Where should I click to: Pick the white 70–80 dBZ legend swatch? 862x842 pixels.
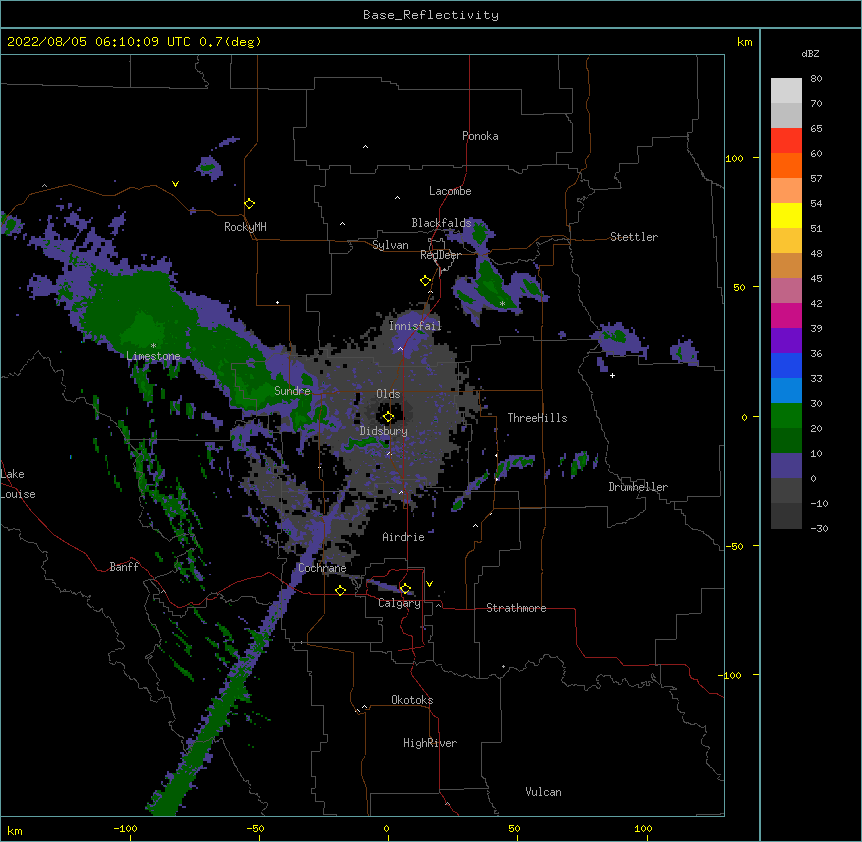tap(786, 91)
